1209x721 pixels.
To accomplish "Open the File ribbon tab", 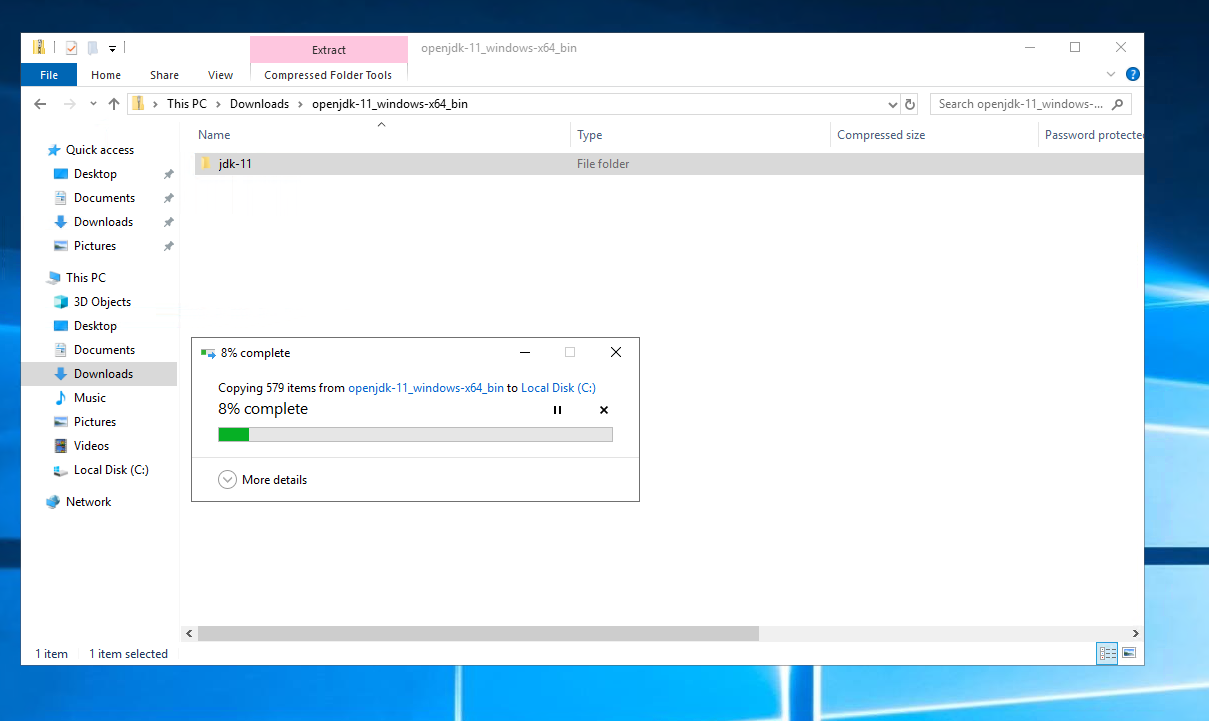I will click(49, 75).
